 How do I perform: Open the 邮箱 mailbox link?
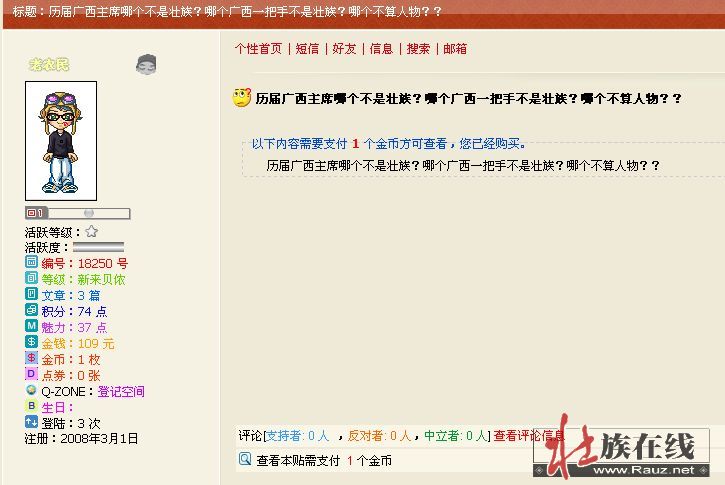(x=455, y=48)
